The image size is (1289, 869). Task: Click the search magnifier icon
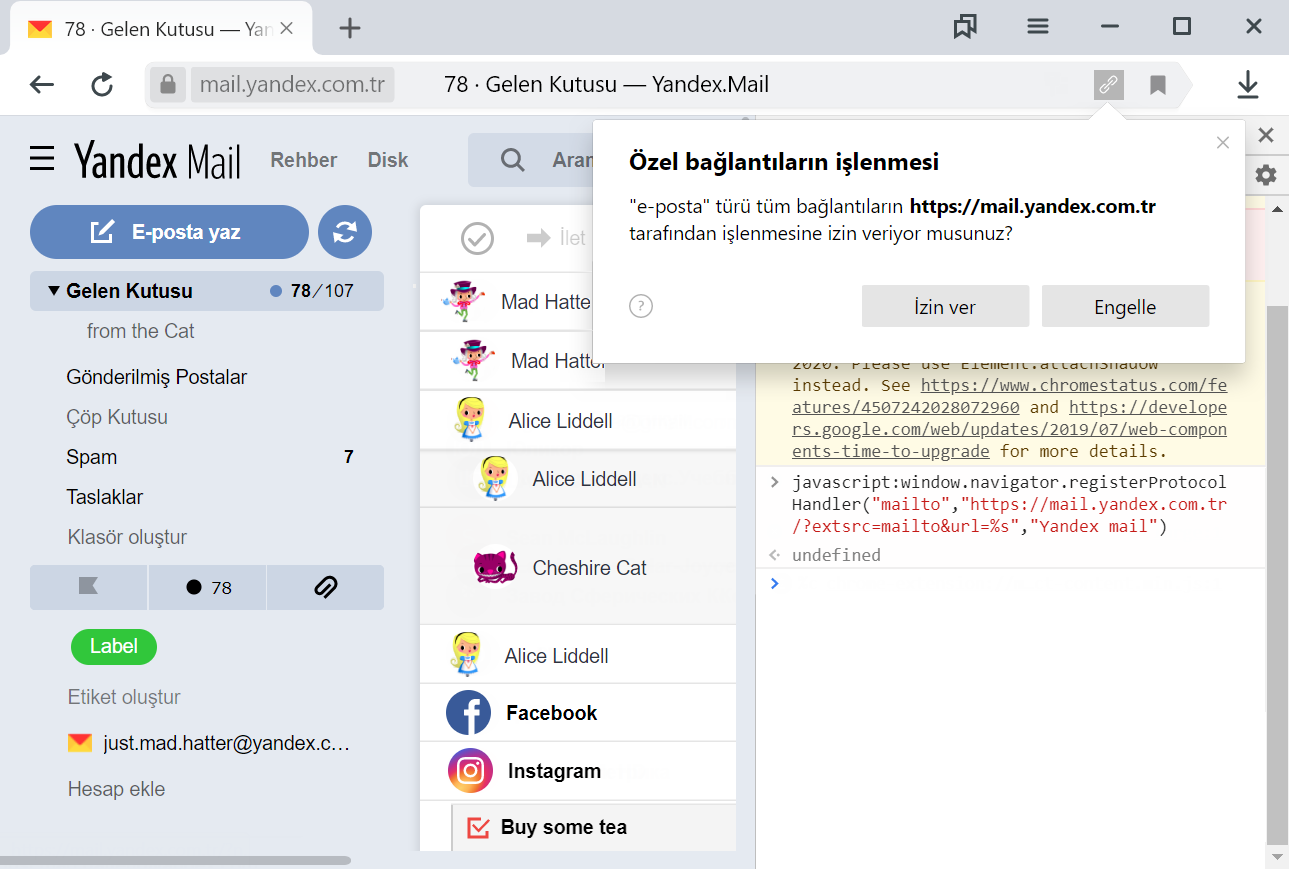(512, 160)
